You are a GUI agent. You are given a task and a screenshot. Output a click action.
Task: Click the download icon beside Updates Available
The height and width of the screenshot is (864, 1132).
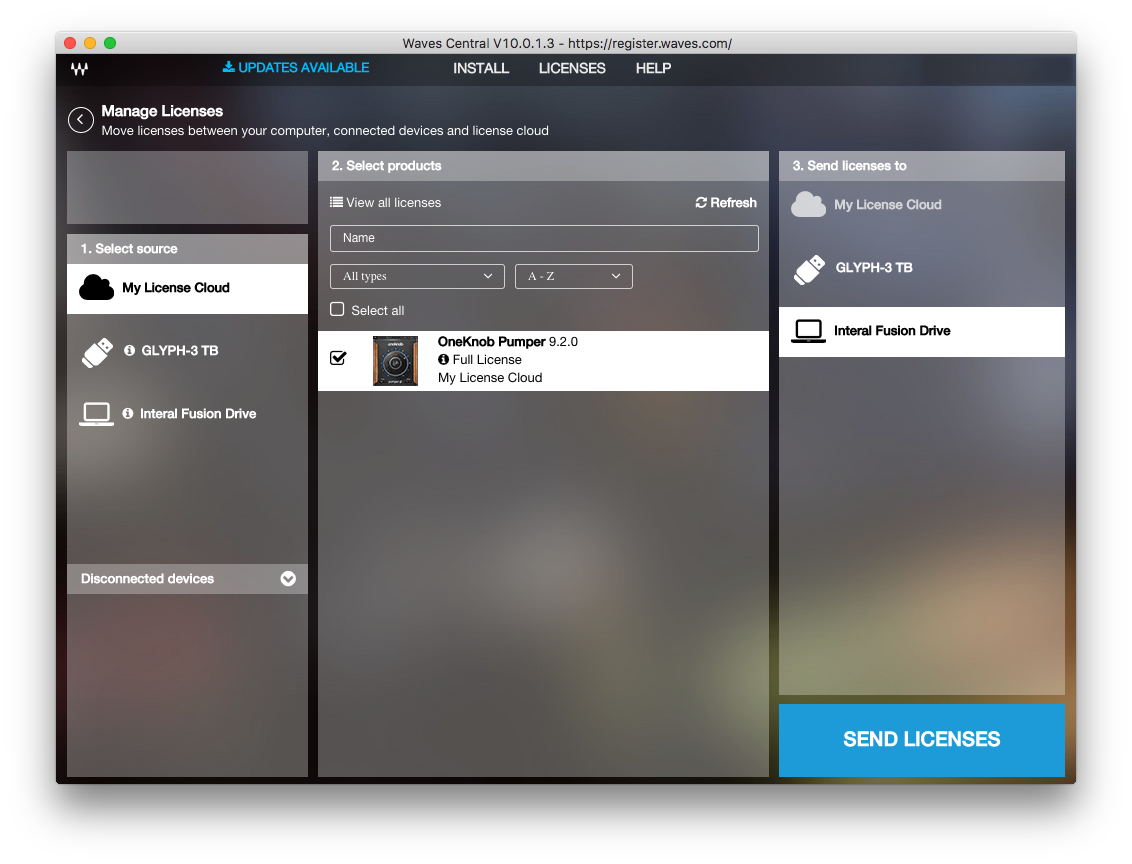pyautogui.click(x=228, y=67)
